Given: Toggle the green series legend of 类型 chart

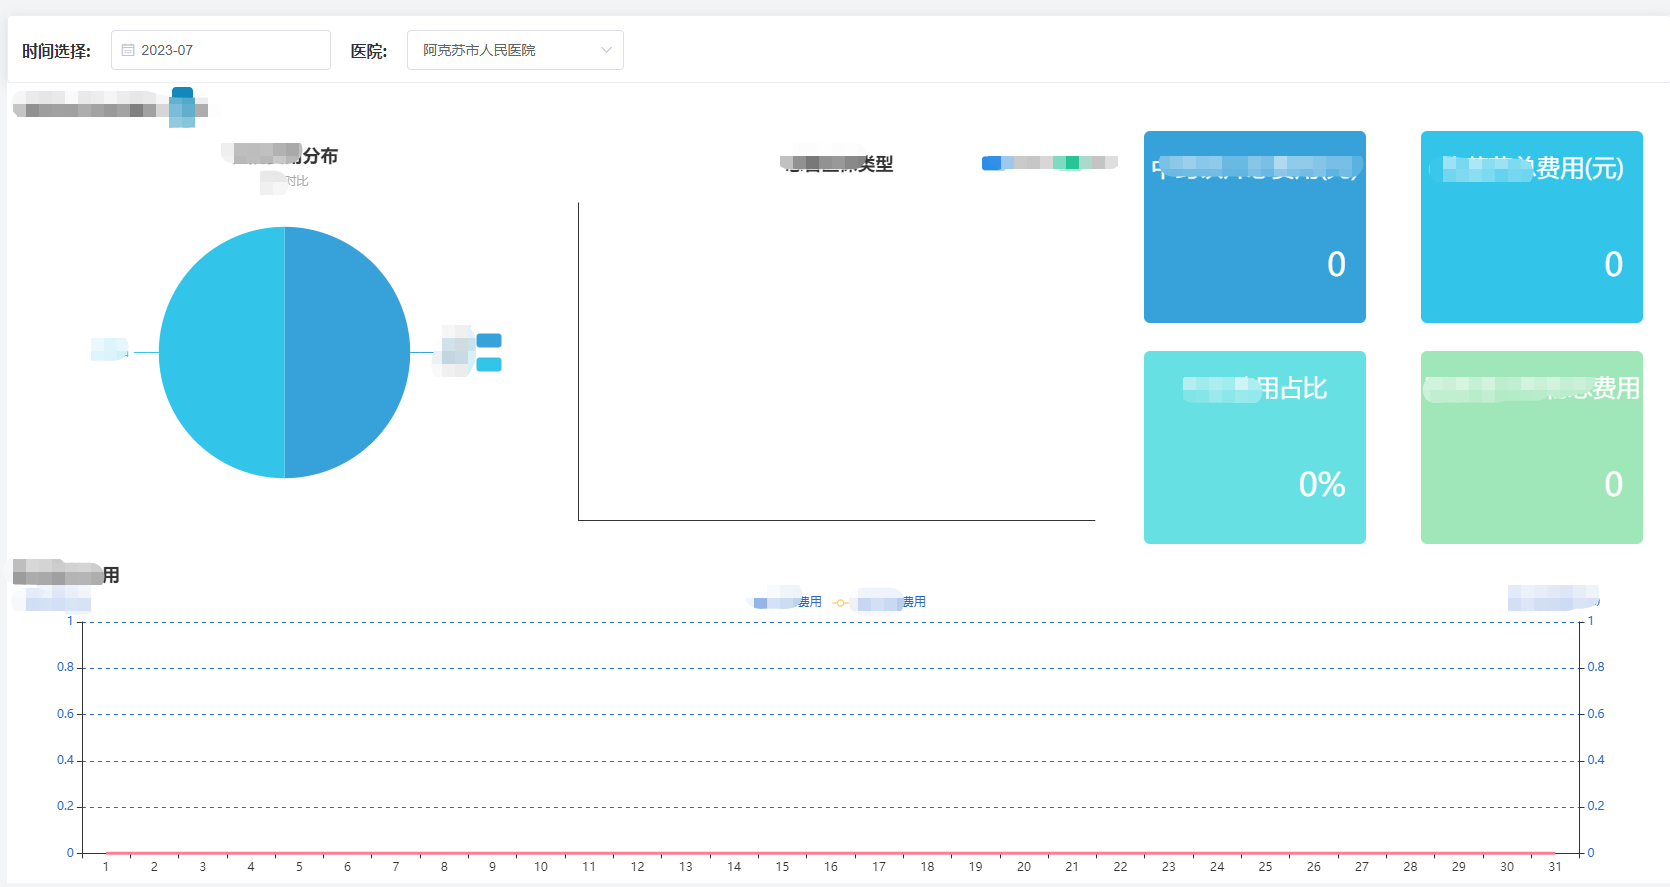Looking at the screenshot, I should click(x=1068, y=163).
